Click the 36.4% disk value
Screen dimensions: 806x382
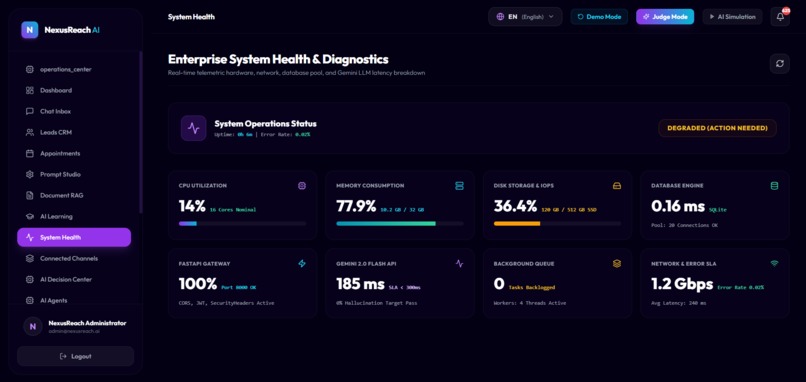[x=515, y=207]
